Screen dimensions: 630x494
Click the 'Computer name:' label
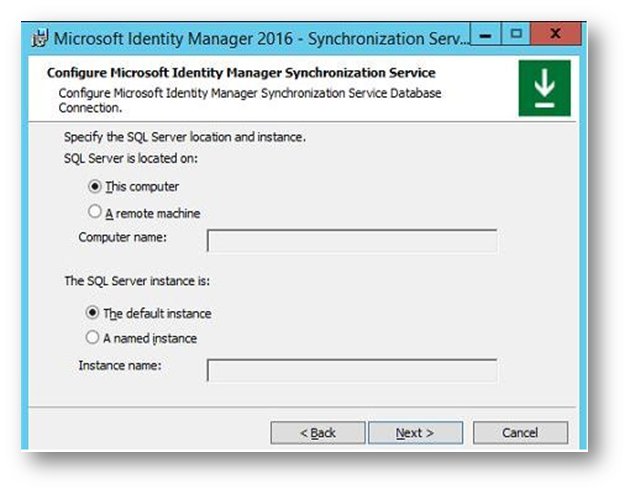click(x=123, y=237)
